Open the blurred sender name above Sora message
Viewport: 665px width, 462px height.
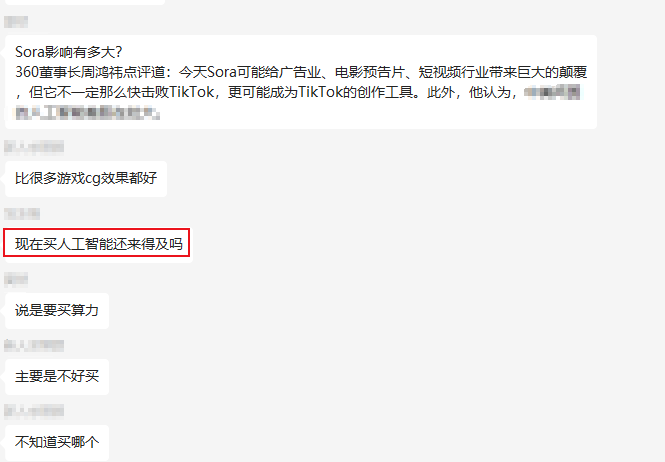16,22
